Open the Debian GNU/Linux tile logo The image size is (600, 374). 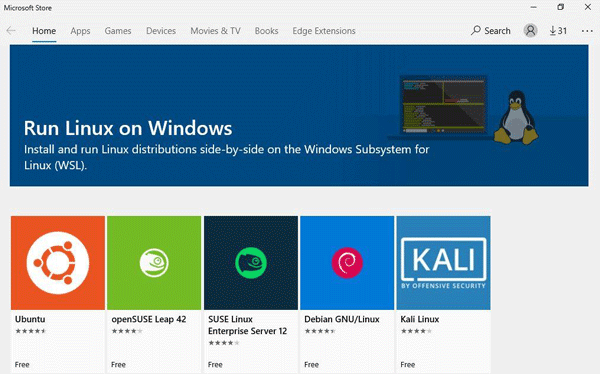click(347, 263)
